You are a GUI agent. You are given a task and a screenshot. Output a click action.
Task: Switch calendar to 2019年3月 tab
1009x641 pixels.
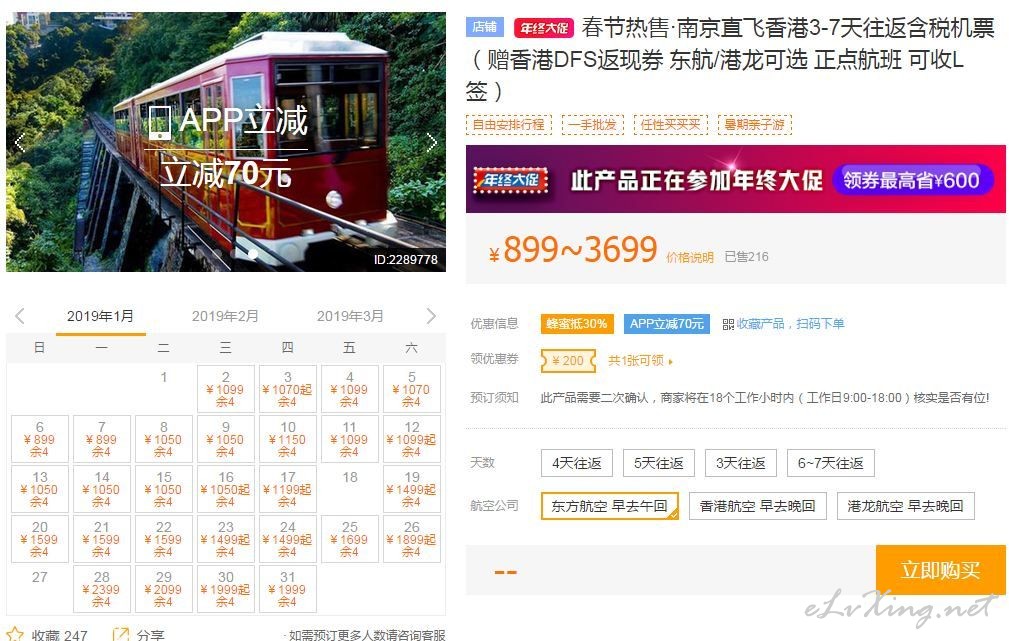coord(349,316)
